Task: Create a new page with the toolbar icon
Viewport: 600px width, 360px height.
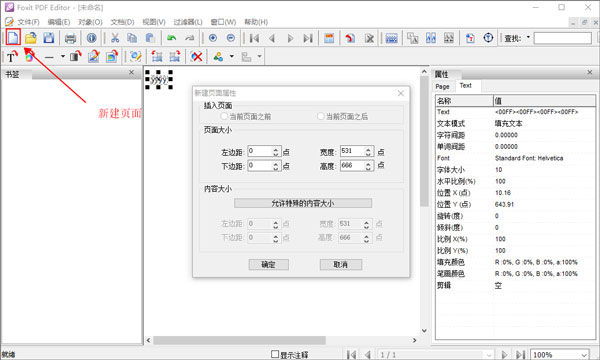Action: point(13,37)
